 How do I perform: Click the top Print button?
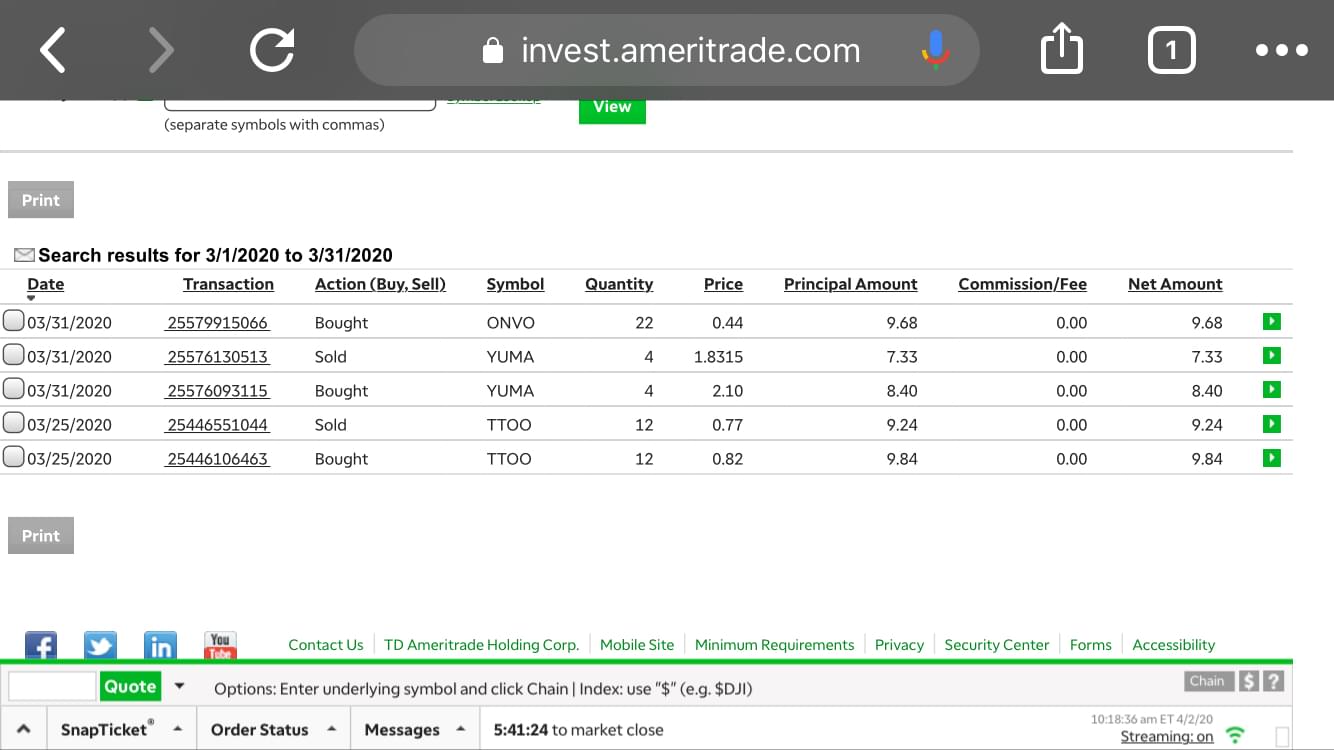coord(41,200)
